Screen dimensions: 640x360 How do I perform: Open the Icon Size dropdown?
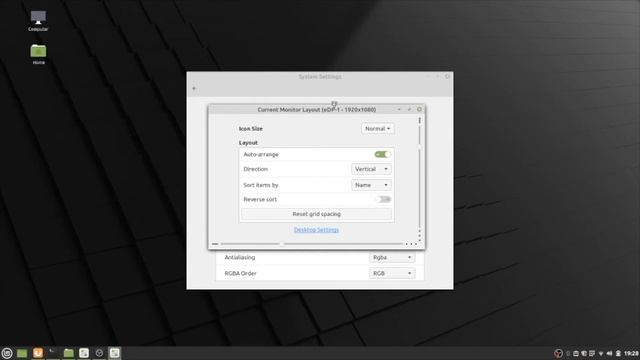tap(378, 129)
